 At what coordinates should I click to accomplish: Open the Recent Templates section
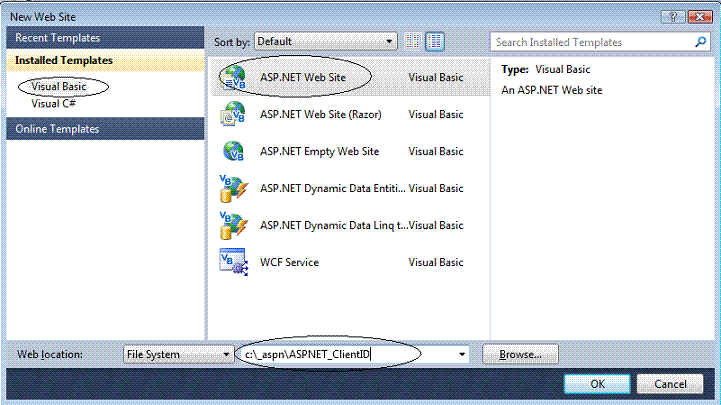click(x=105, y=38)
